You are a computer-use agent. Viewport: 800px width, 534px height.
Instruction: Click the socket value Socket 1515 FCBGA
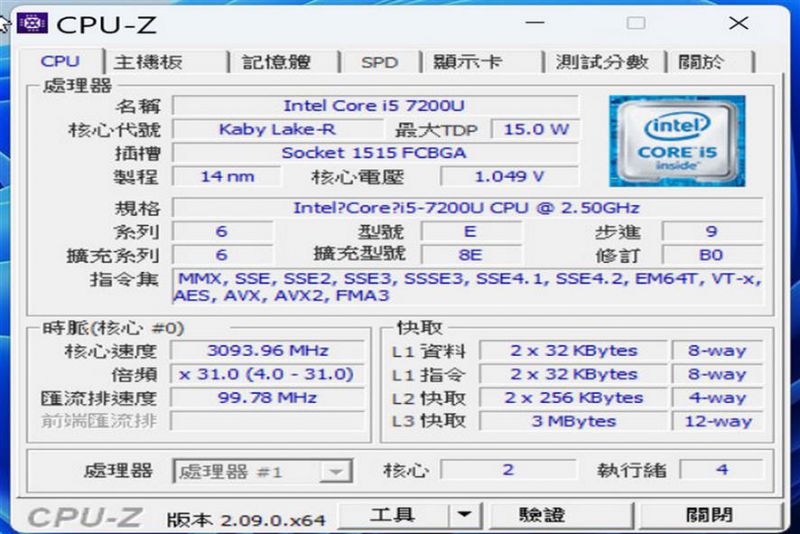(x=375, y=152)
